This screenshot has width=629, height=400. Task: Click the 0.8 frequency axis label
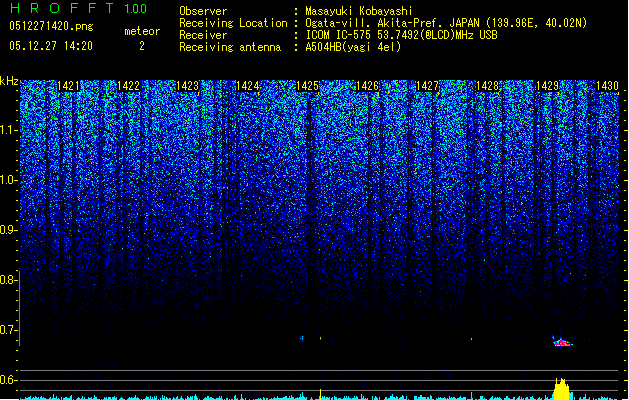(x=8, y=280)
